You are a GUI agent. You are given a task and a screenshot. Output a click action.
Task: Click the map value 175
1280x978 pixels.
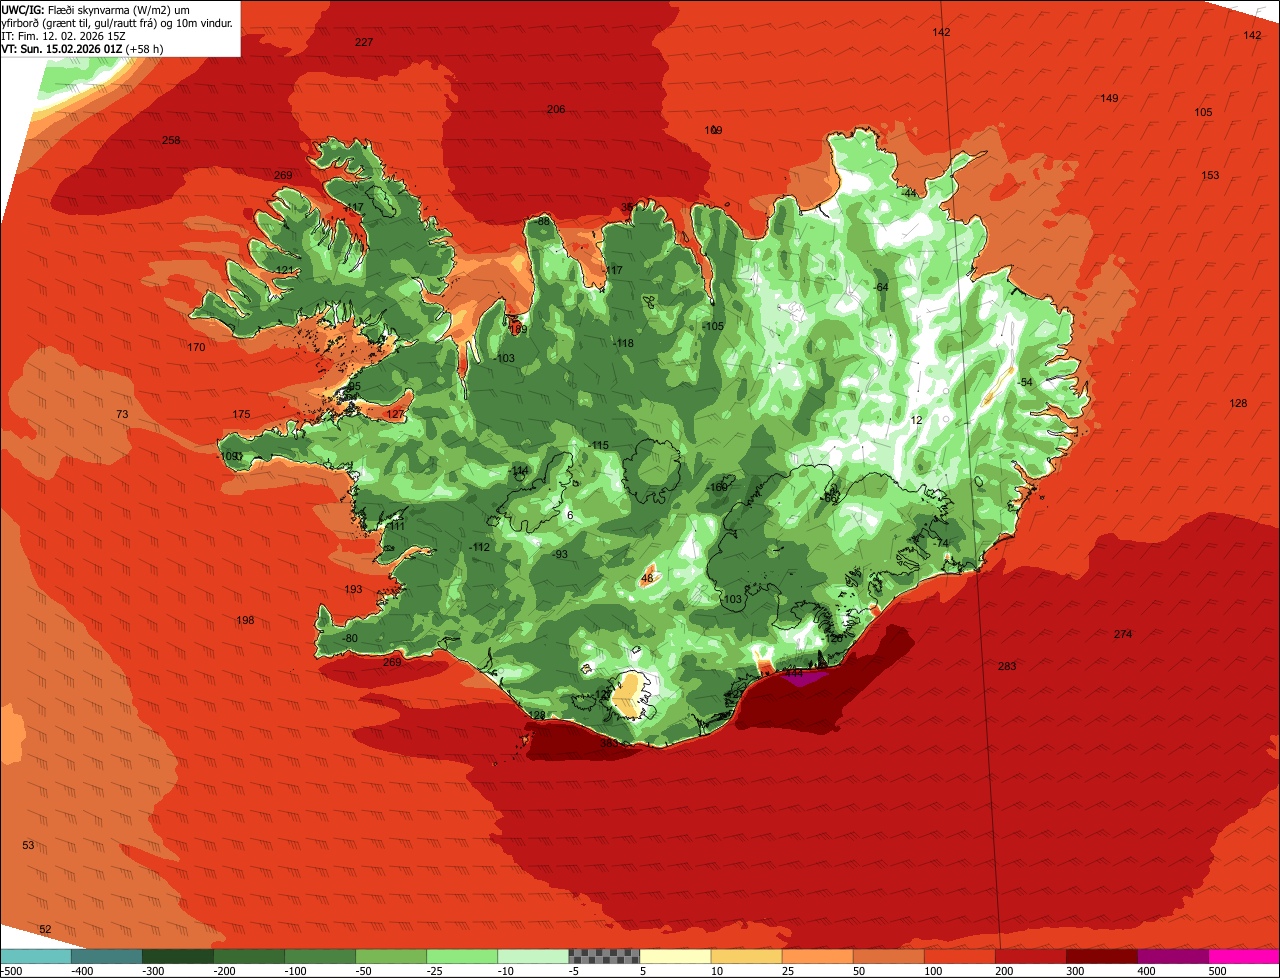point(241,414)
